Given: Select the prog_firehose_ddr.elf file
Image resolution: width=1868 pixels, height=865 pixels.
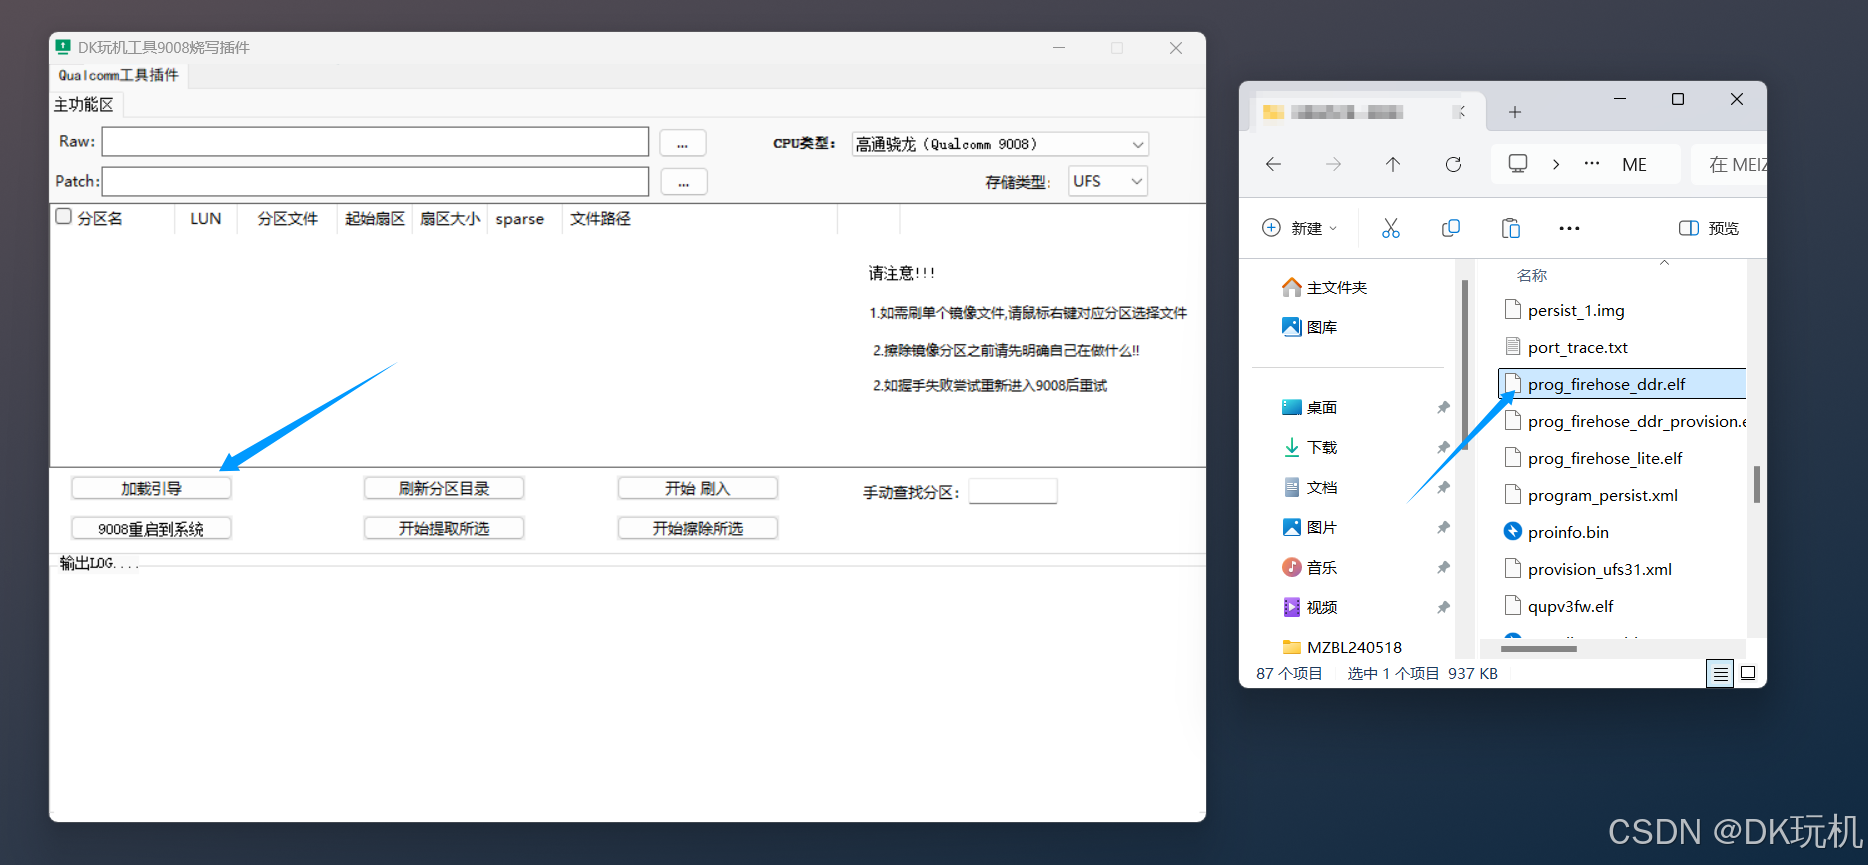Looking at the screenshot, I should (x=1622, y=384).
